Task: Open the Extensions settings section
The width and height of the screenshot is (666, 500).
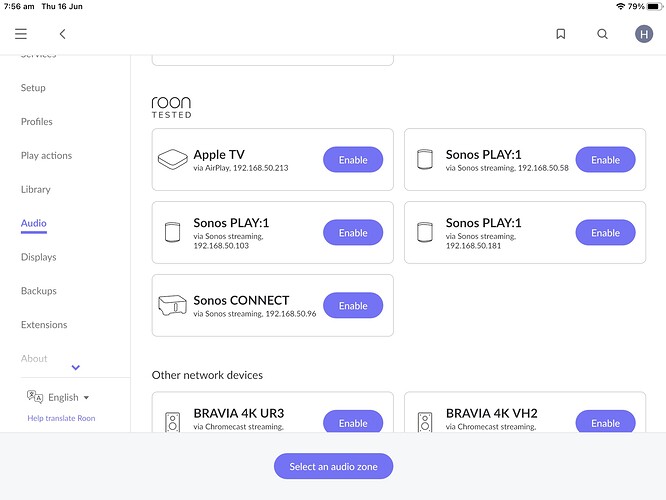Action: [44, 325]
